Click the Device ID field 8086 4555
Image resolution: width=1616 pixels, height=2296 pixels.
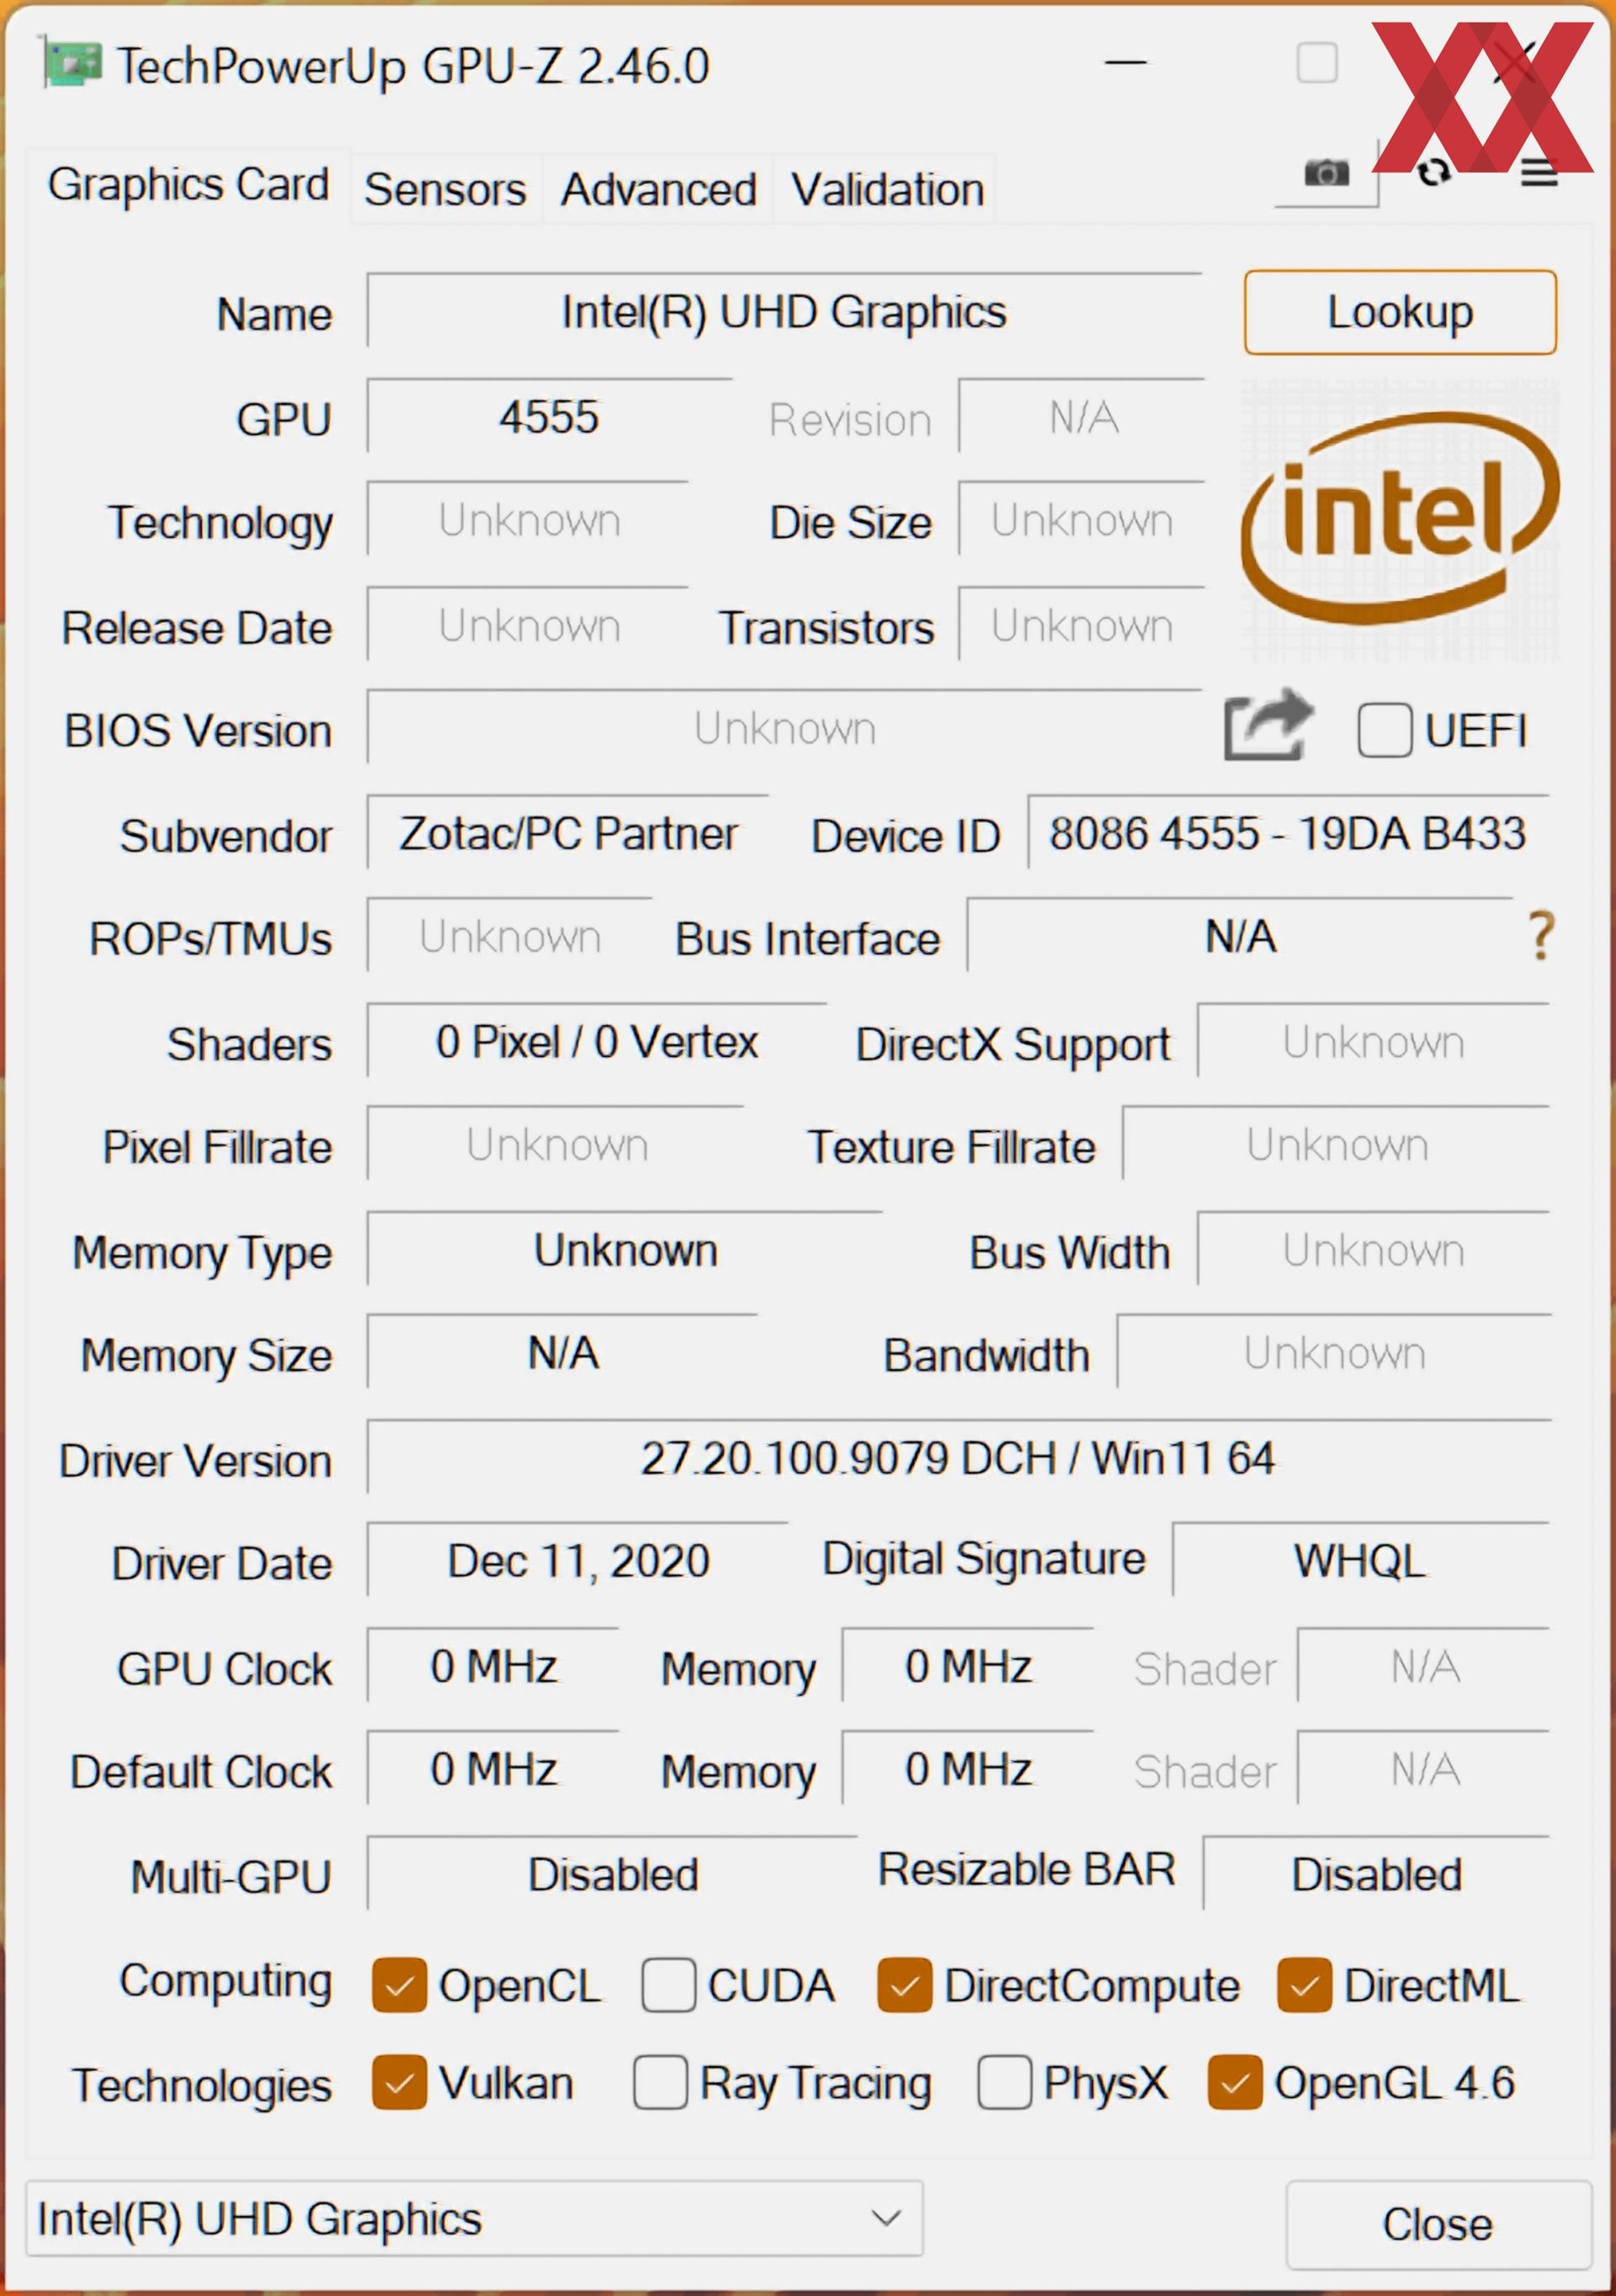tap(1288, 833)
